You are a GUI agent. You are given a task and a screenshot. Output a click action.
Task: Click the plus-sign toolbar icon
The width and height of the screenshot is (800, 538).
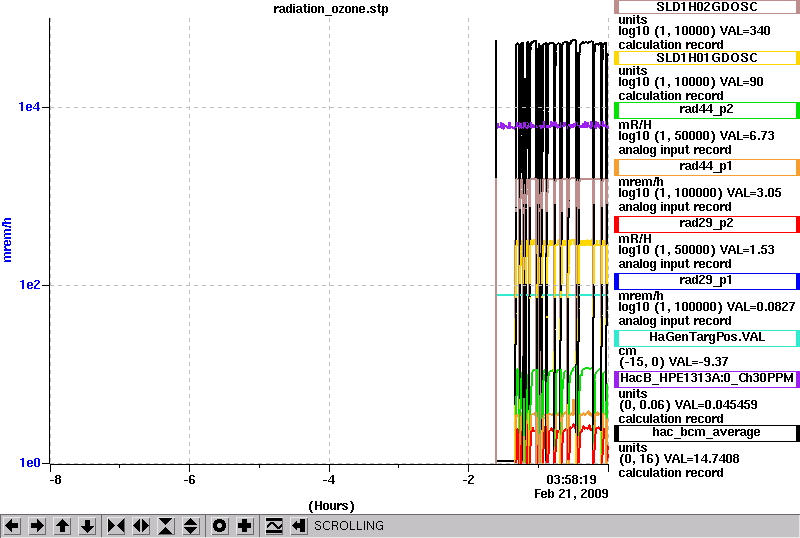click(x=245, y=526)
